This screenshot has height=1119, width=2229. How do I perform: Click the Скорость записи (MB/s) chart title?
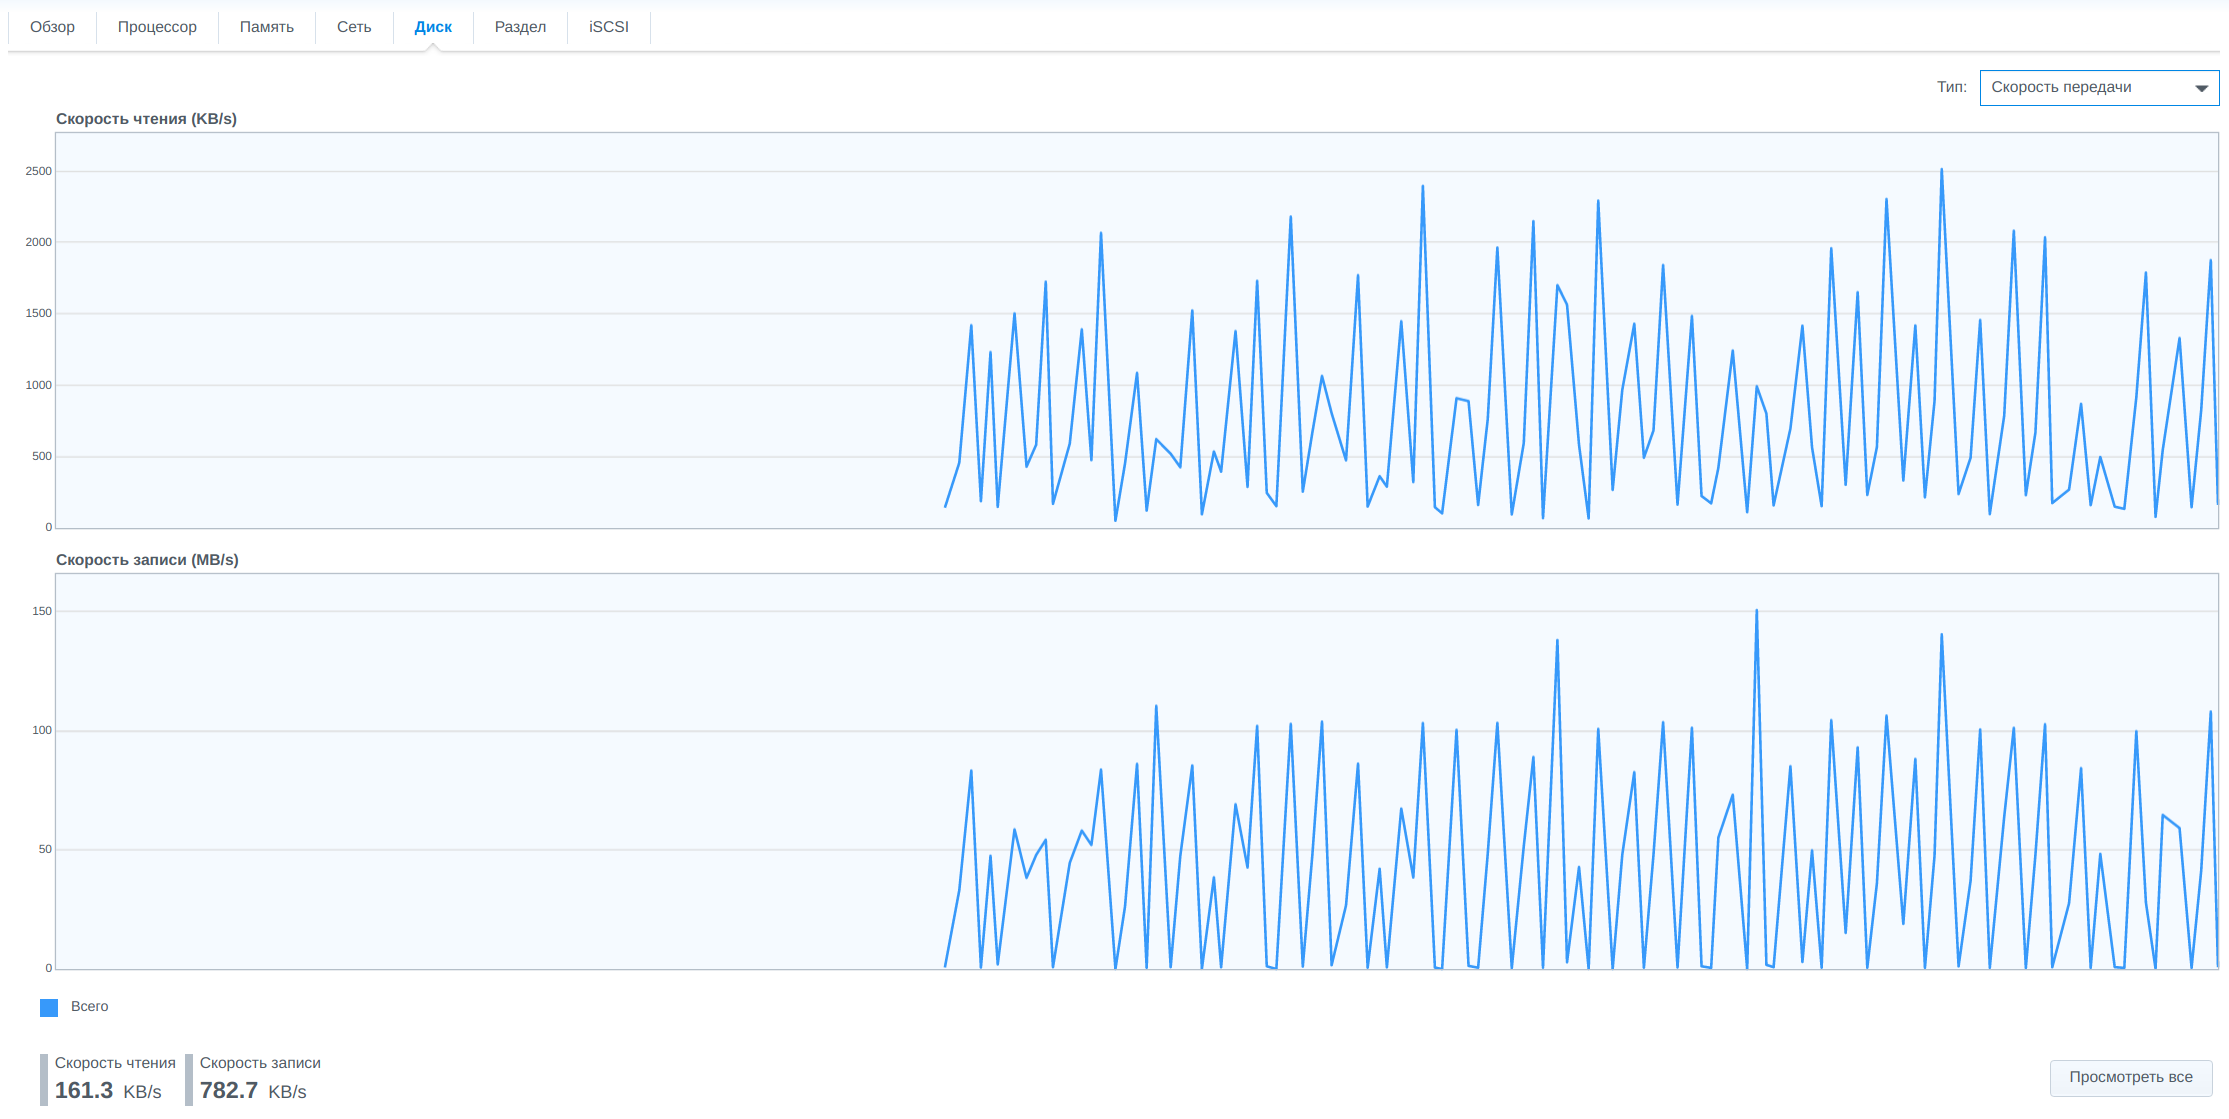pos(147,560)
